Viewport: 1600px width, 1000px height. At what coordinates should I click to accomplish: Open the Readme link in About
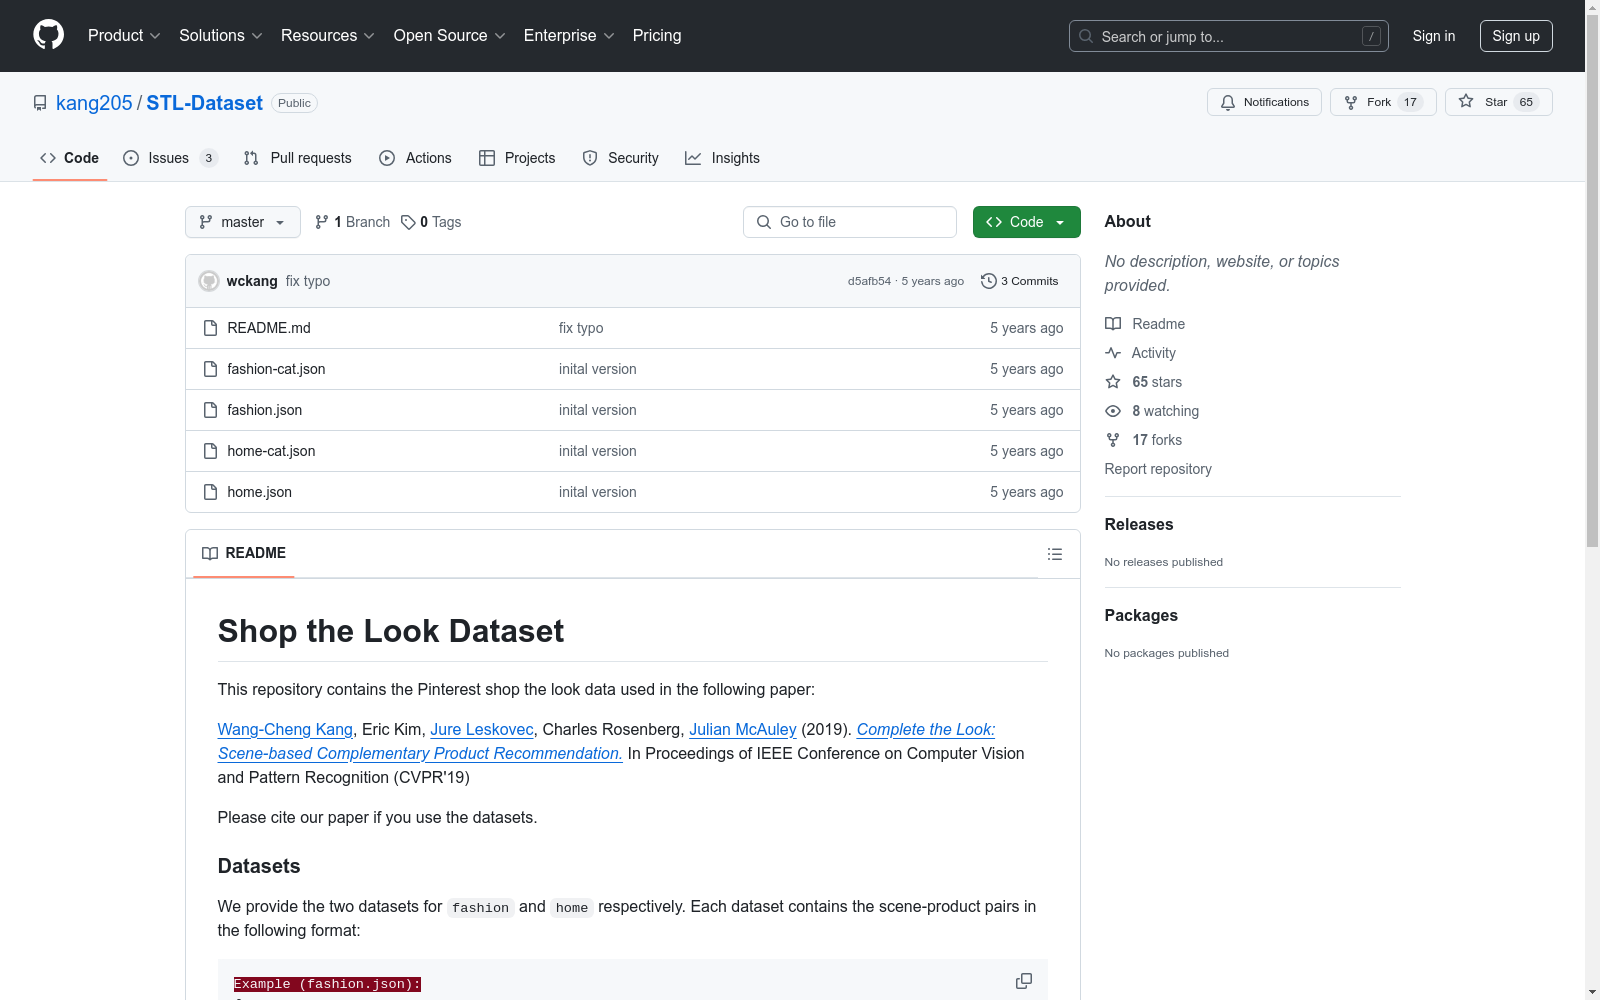(1145, 324)
